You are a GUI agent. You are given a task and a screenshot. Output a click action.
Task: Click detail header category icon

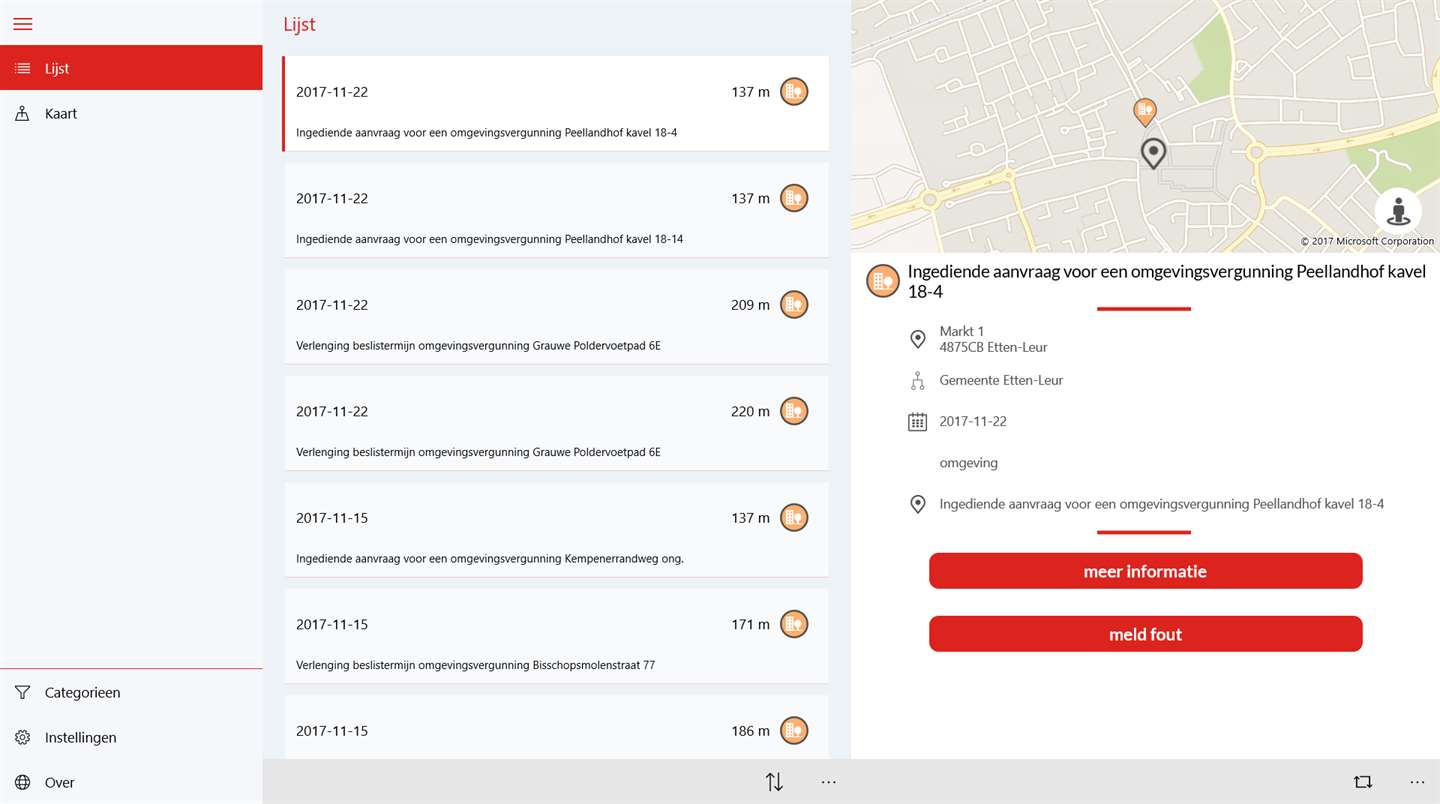[x=882, y=282]
